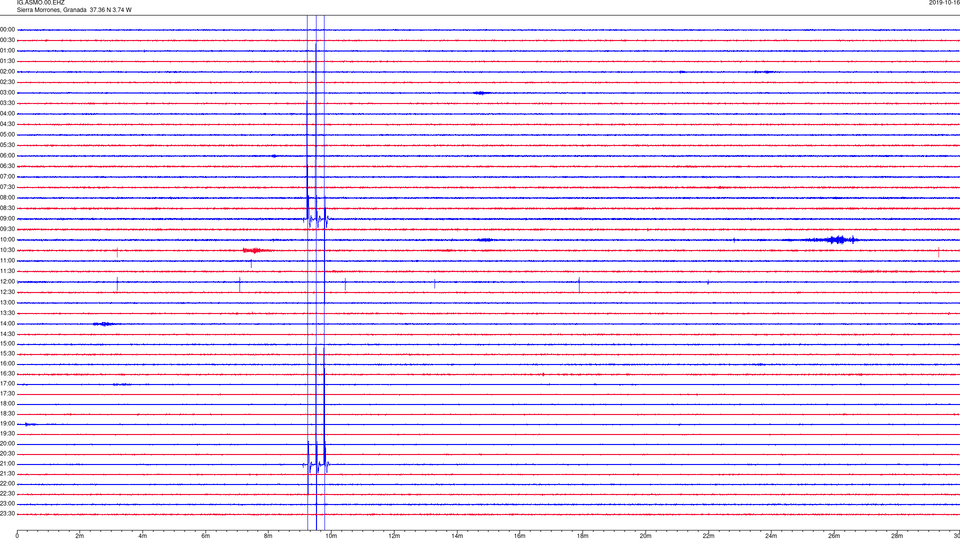Viewport: 960px width, 540px height.
Task: Click the 17:00 time label
Action: click(7, 384)
